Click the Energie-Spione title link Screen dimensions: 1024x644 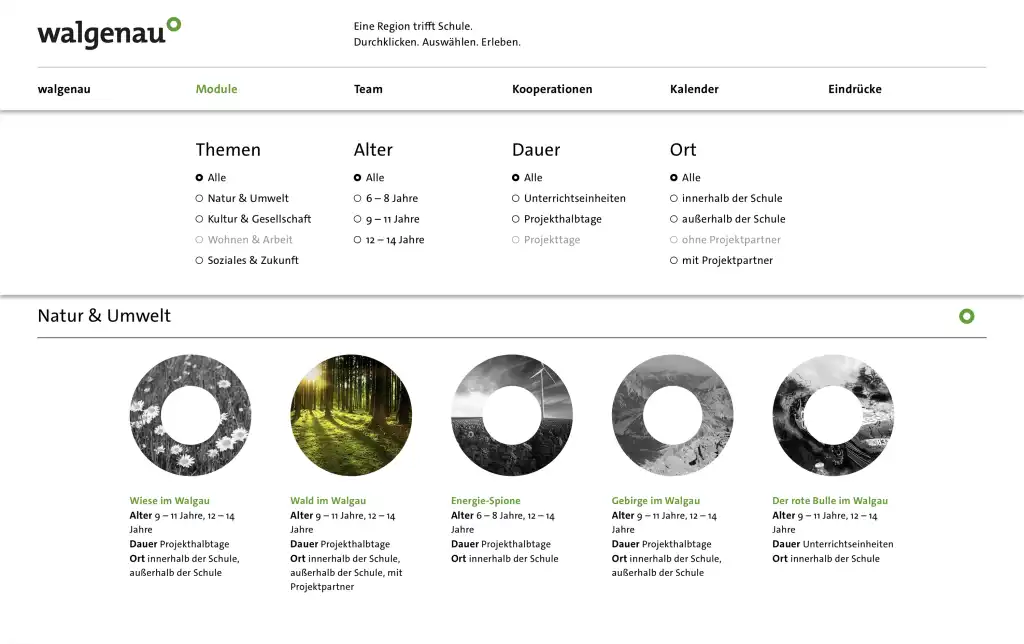[486, 501]
